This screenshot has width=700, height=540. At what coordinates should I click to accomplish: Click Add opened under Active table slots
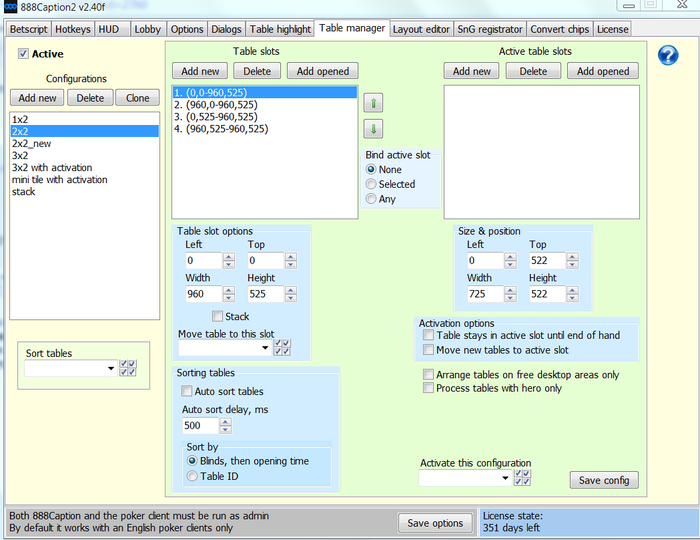tap(603, 71)
